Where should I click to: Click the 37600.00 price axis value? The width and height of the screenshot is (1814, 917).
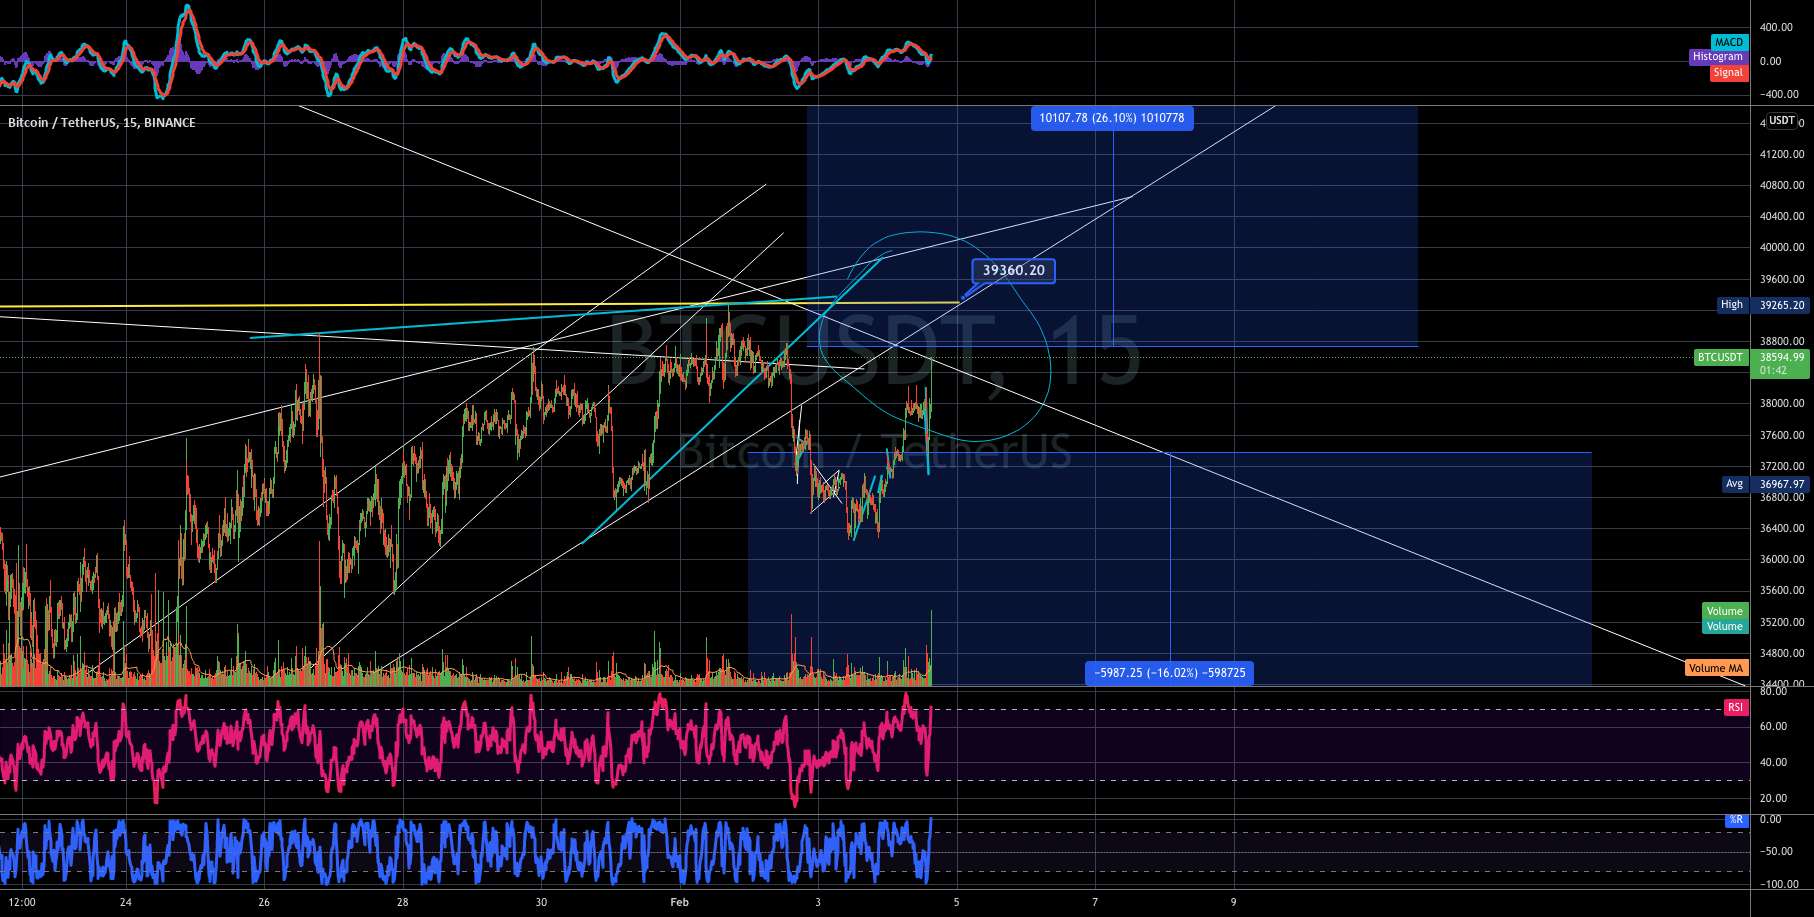point(1782,435)
